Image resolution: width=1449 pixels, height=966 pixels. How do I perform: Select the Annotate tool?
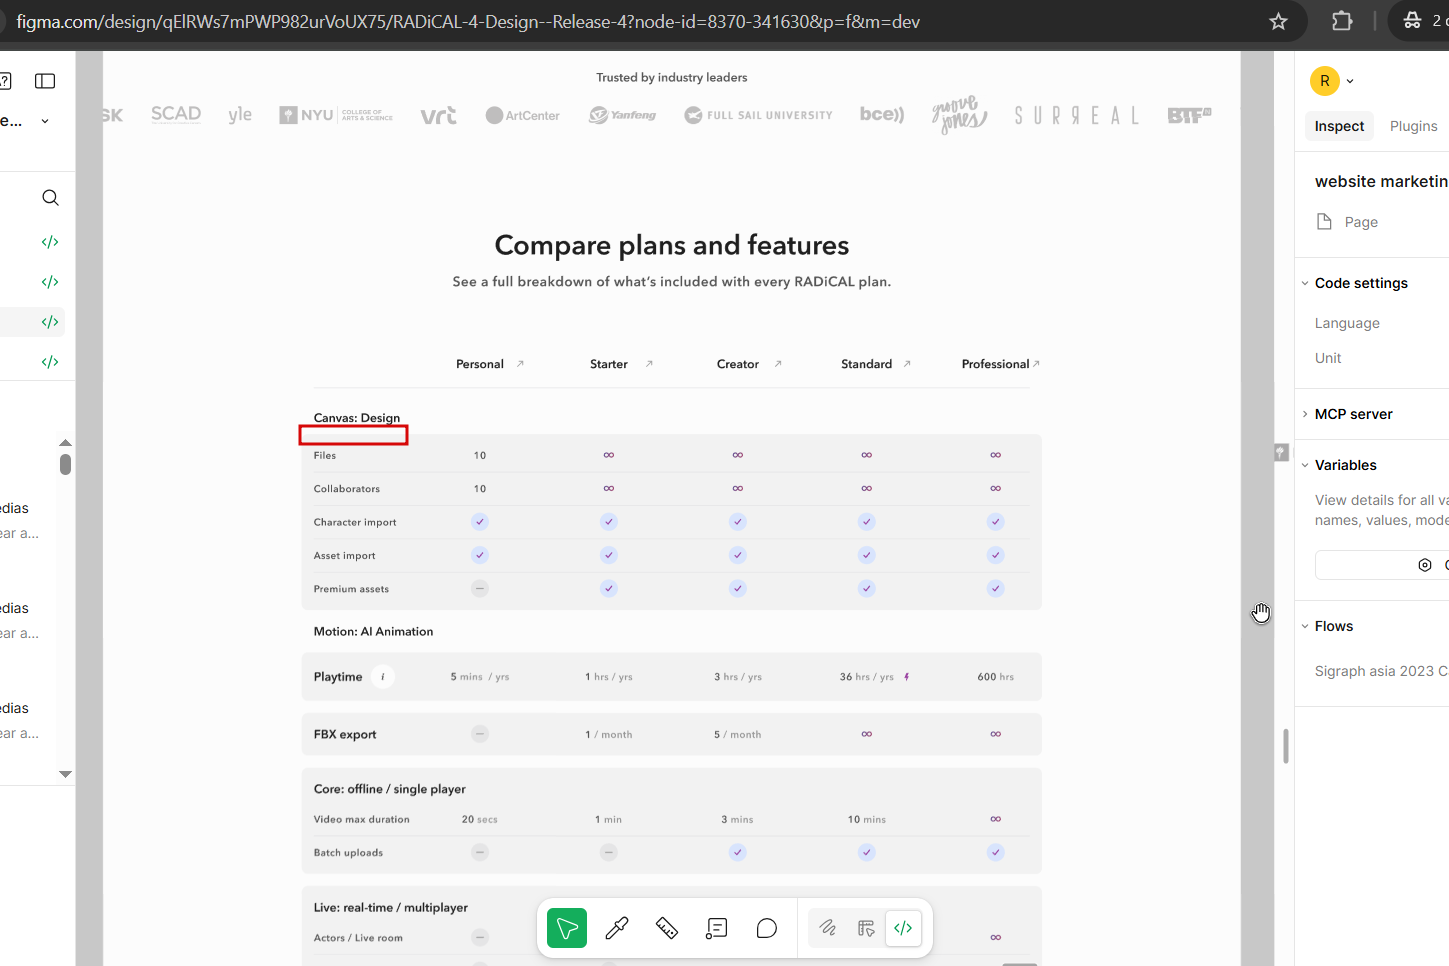tap(717, 928)
